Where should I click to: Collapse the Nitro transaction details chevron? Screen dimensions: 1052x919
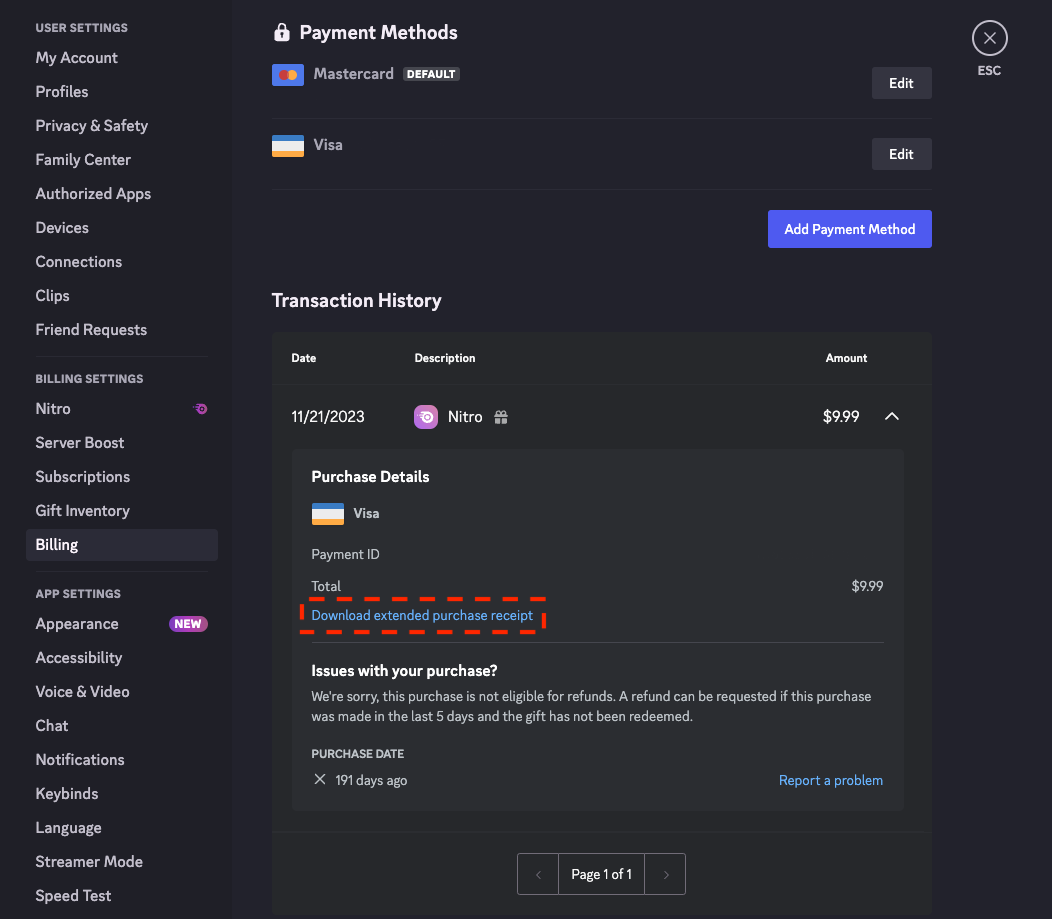[892, 417]
